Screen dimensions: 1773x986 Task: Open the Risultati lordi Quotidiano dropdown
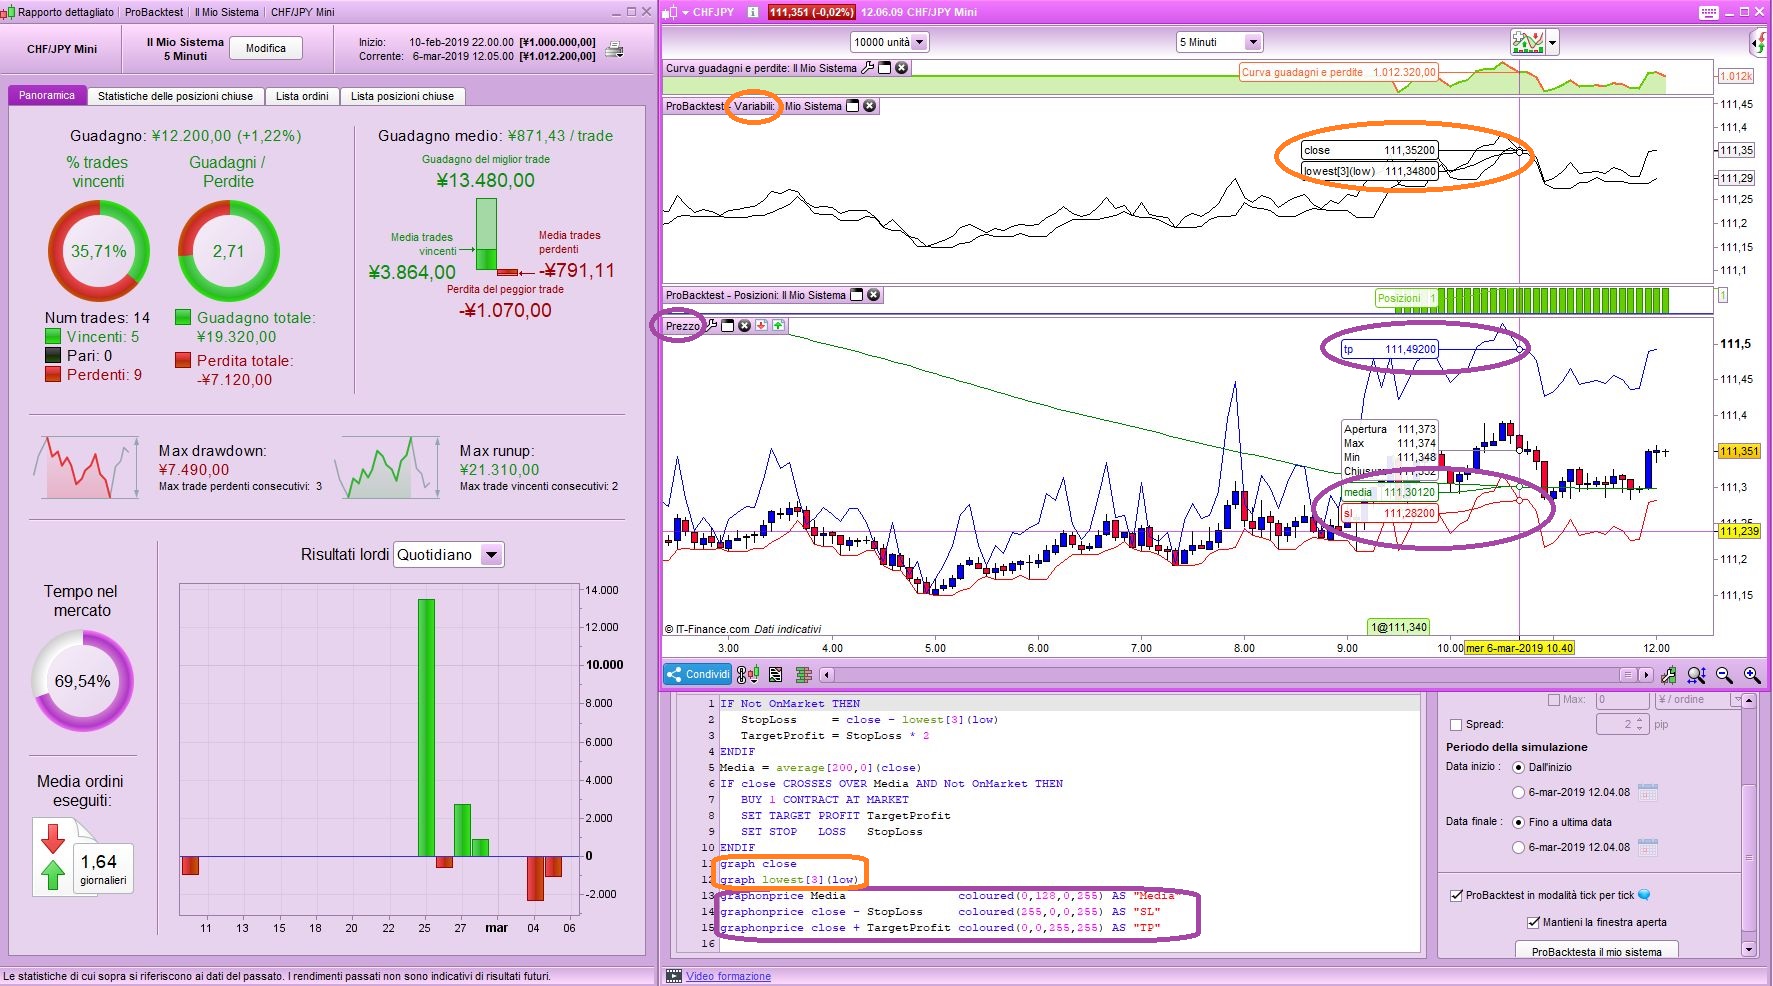(x=449, y=555)
